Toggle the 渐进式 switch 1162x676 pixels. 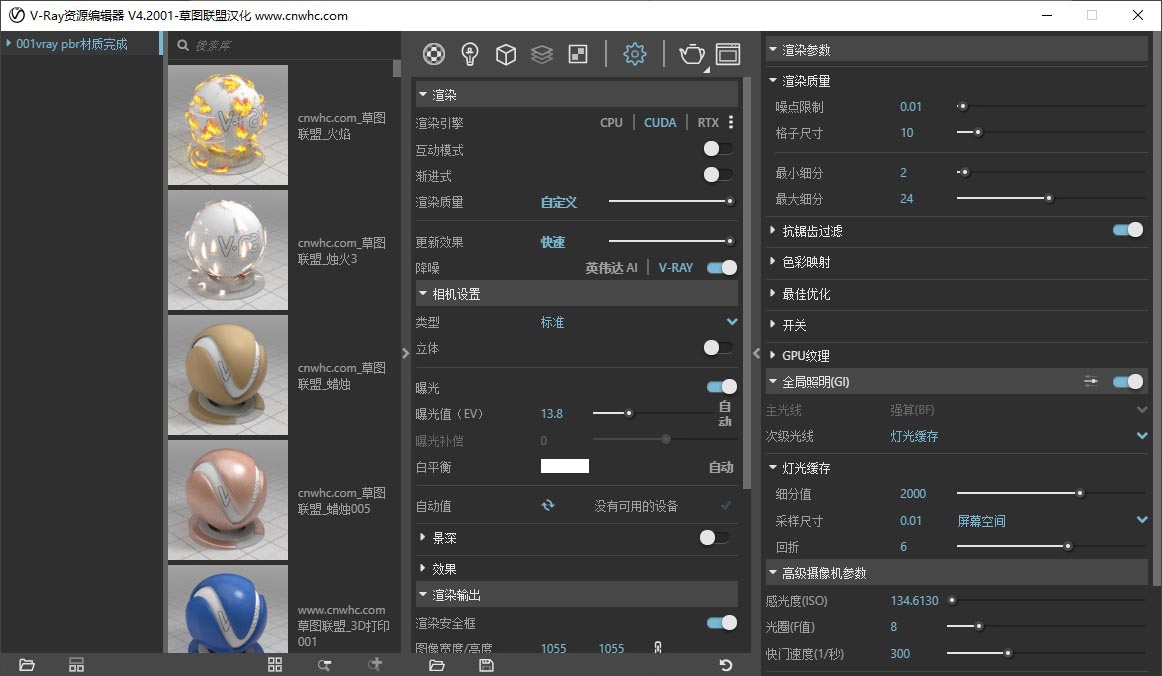[716, 175]
